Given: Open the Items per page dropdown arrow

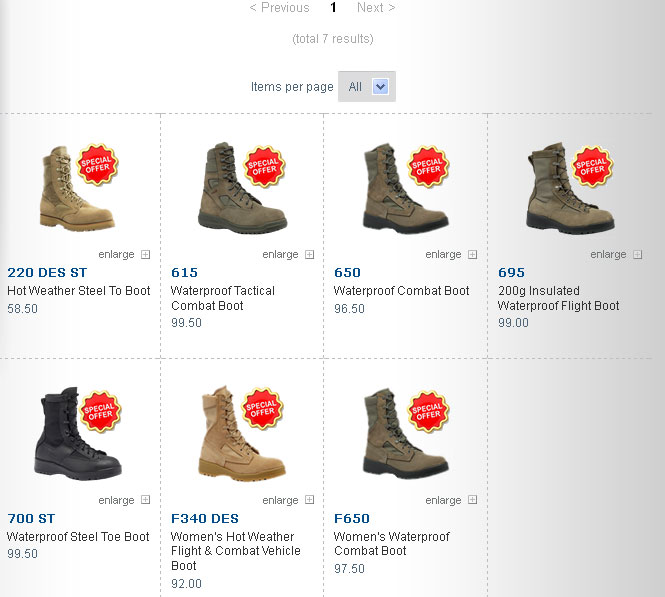Looking at the screenshot, I should 380,87.
